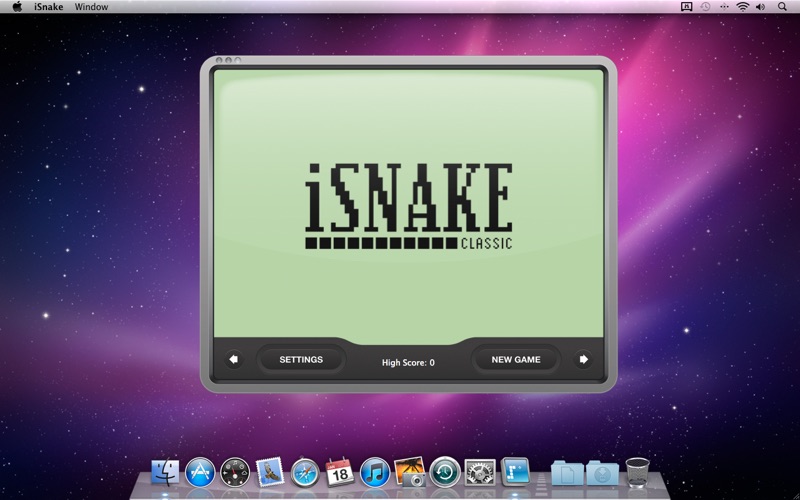Open iPhoto from the Dock
The height and width of the screenshot is (500, 800).
point(410,472)
